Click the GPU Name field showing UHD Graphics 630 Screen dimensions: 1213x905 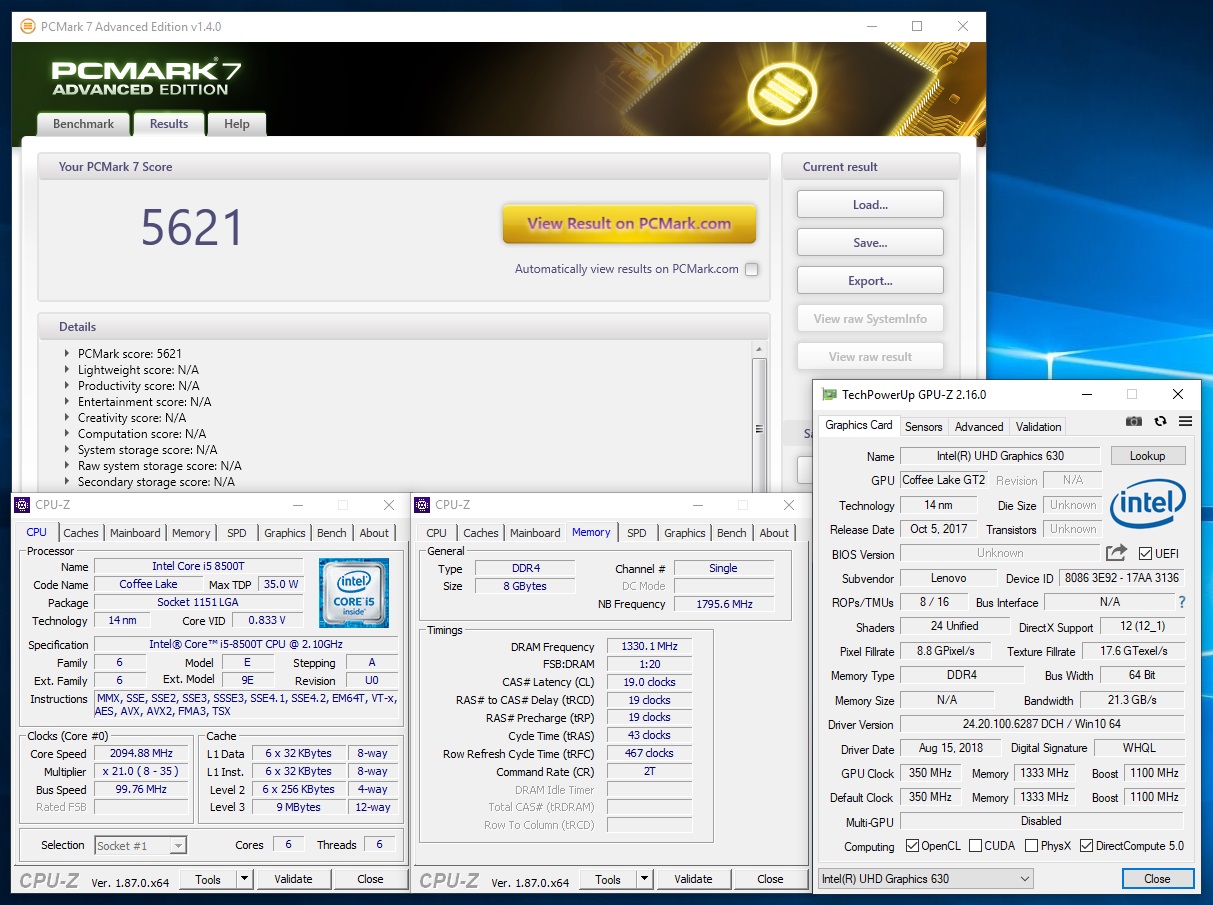coord(1000,456)
